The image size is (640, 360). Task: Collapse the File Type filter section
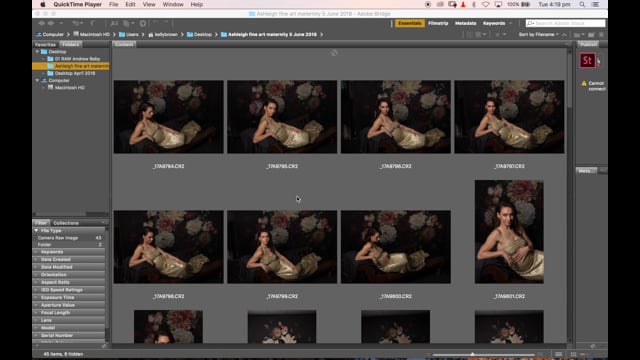click(36, 231)
